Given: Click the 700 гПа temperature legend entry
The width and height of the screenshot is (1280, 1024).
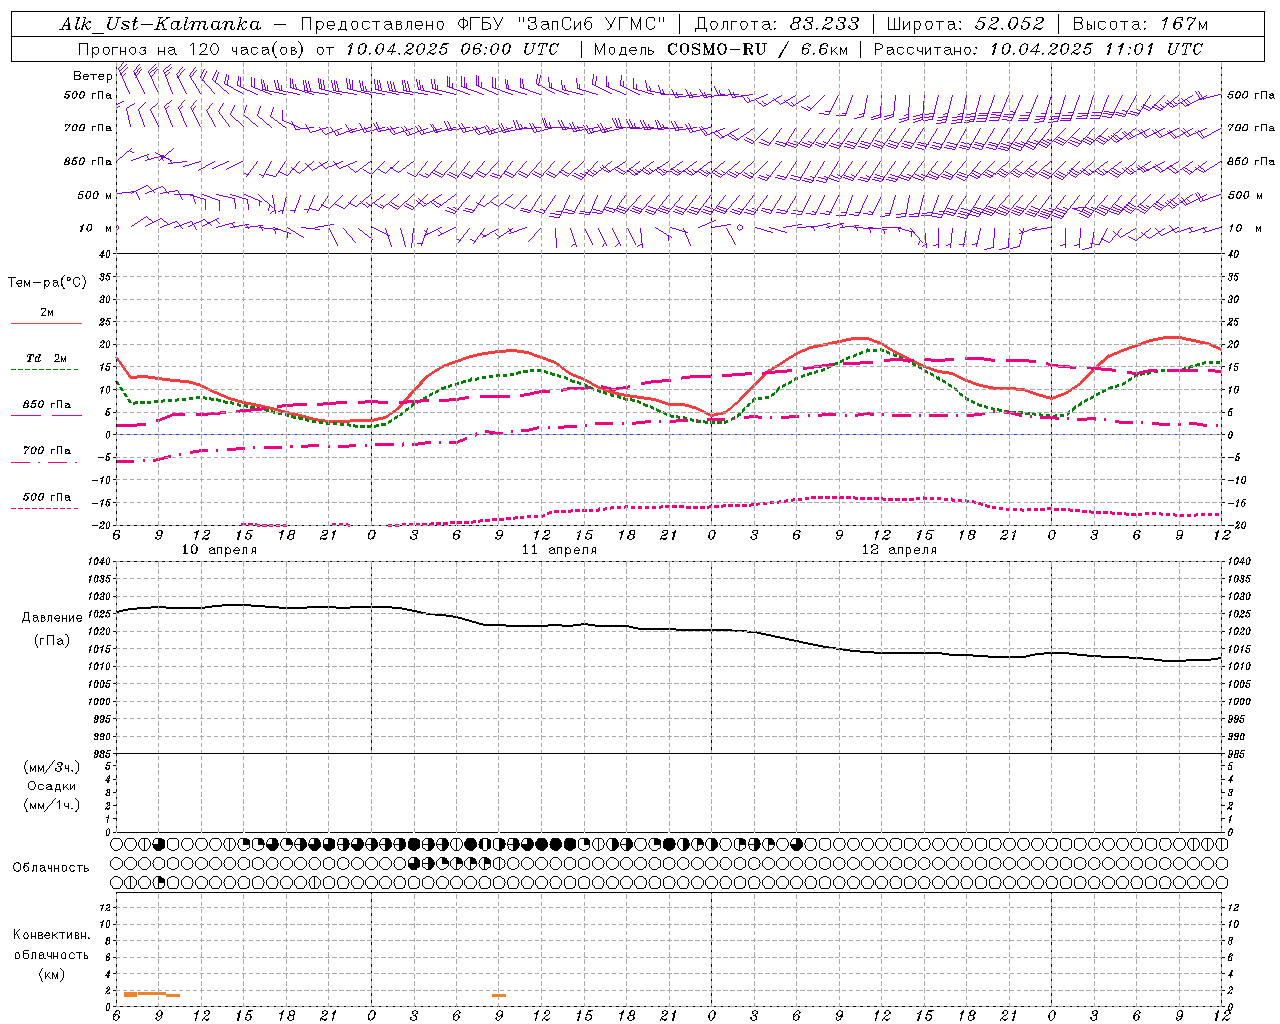Looking at the screenshot, I should click(47, 451).
